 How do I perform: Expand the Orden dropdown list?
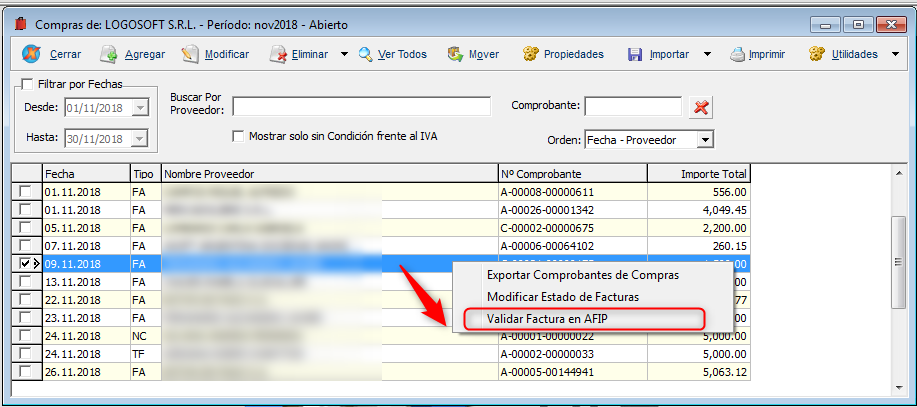click(x=705, y=140)
